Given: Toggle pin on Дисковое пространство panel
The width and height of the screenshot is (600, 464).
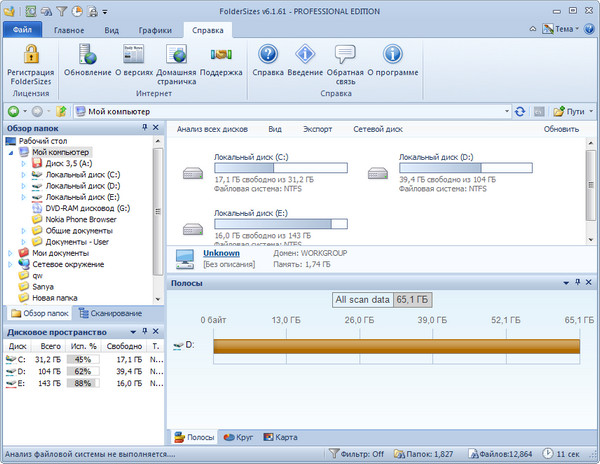Looking at the screenshot, I should (x=143, y=332).
